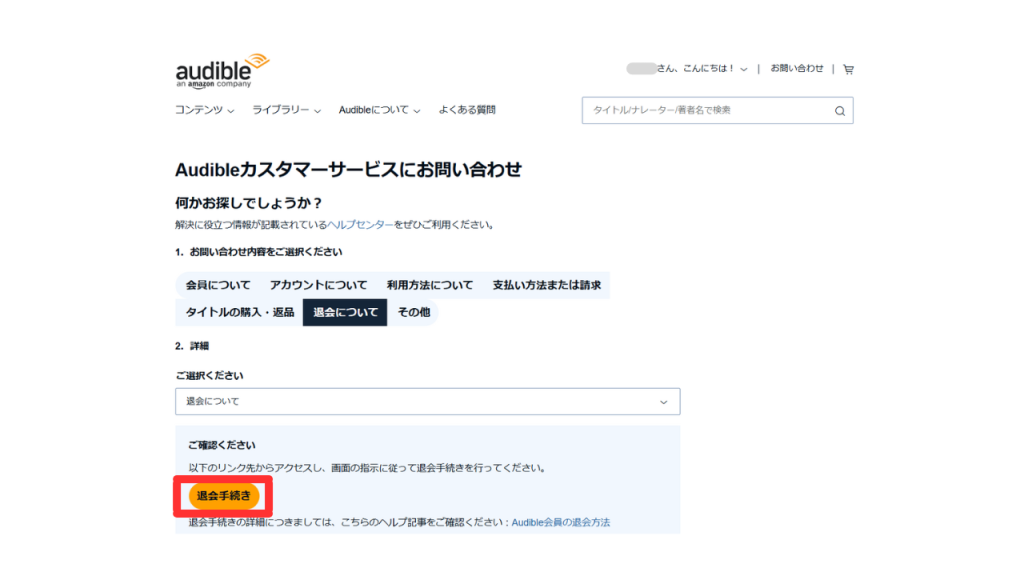Open the ご選択ください details dropdown
The height and width of the screenshot is (576, 1024).
428,402
